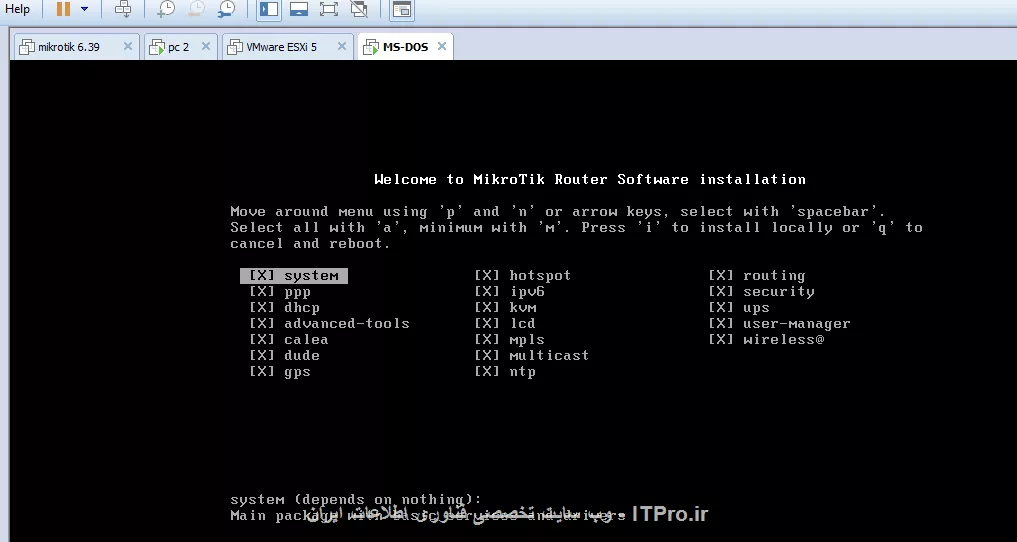Close the VMware ESXi 5 tab
This screenshot has width=1017, height=542.
342,46
